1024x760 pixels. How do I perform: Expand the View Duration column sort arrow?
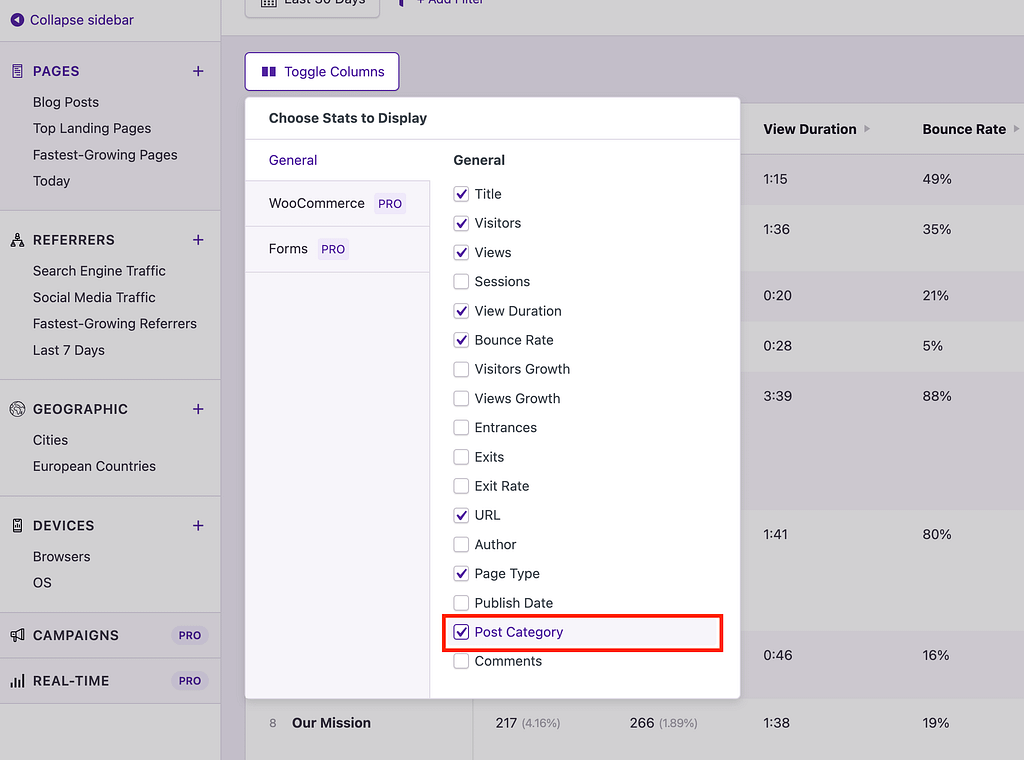[870, 128]
